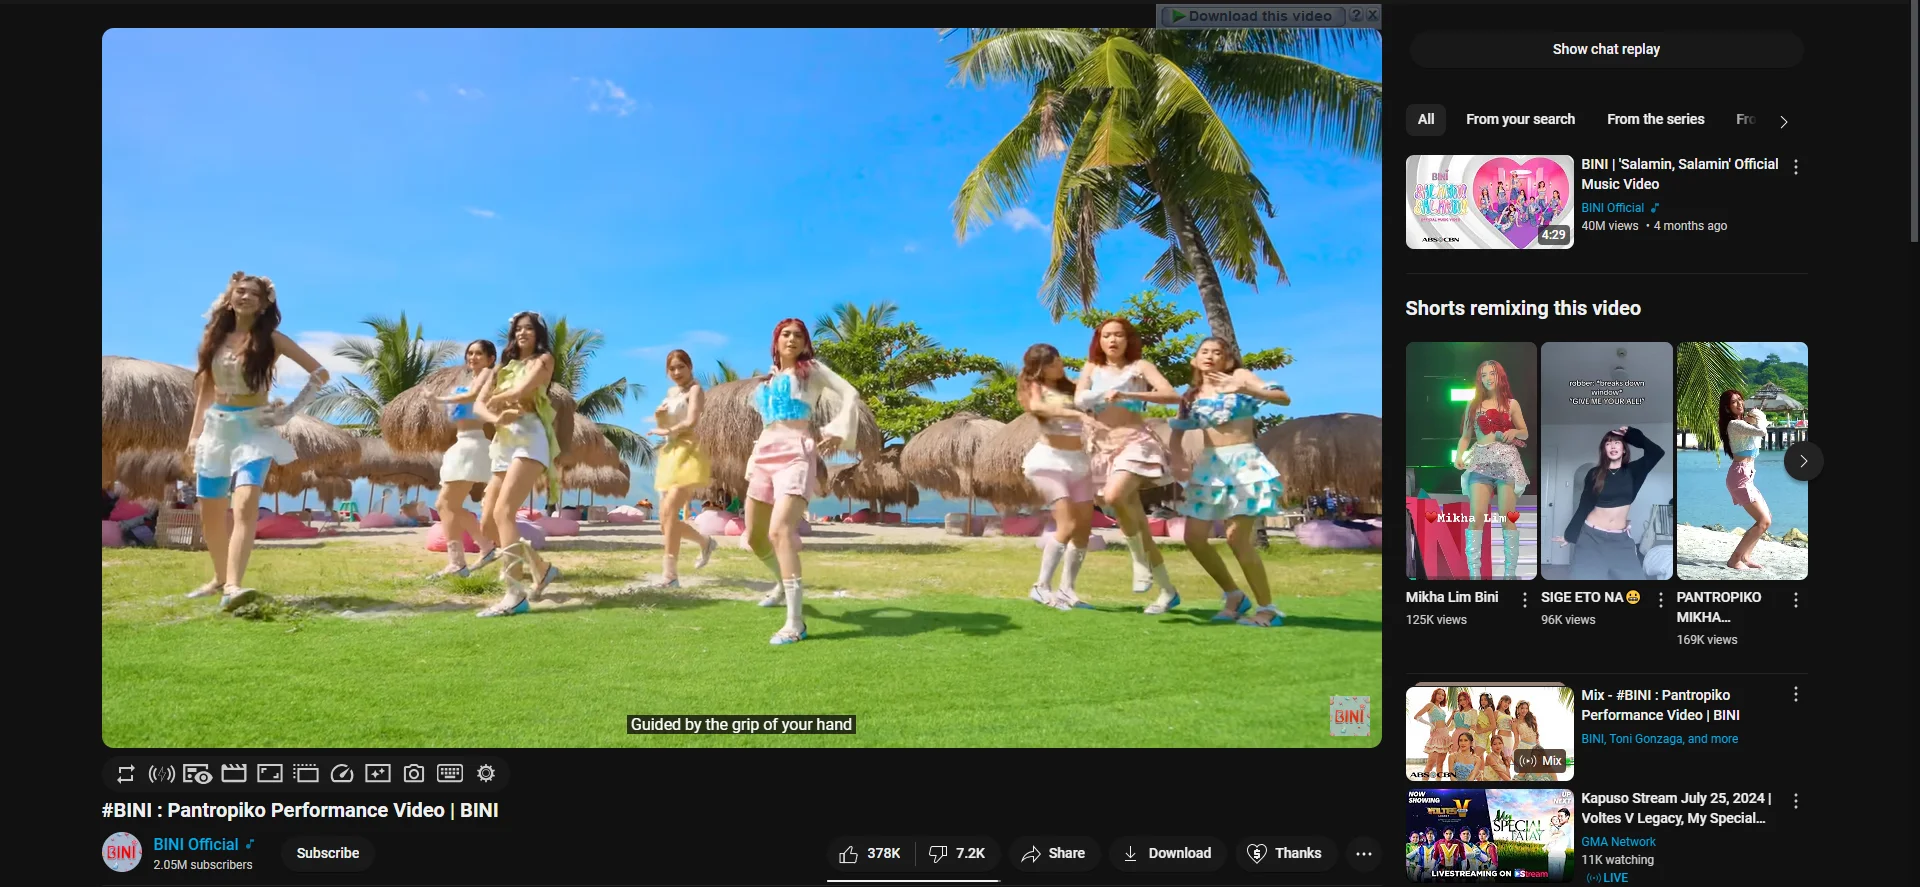The height and width of the screenshot is (887, 1920).
Task: Click the 'Guided by the grip of your hand' caption
Action: point(741,725)
